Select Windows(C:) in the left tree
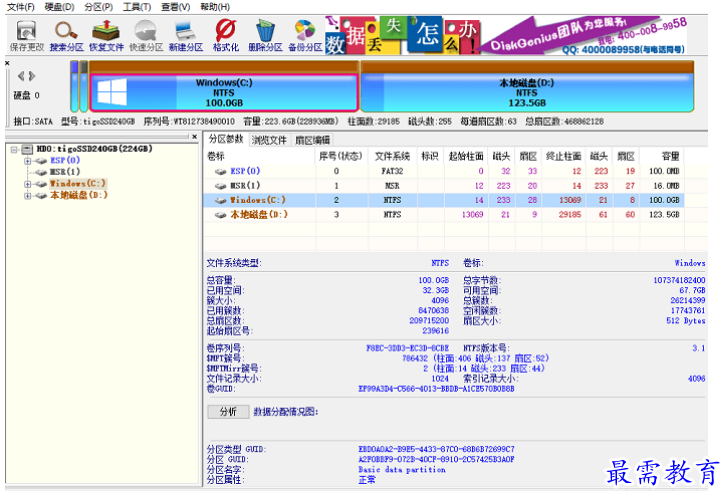This screenshot has height=504, width=728. click(78, 183)
